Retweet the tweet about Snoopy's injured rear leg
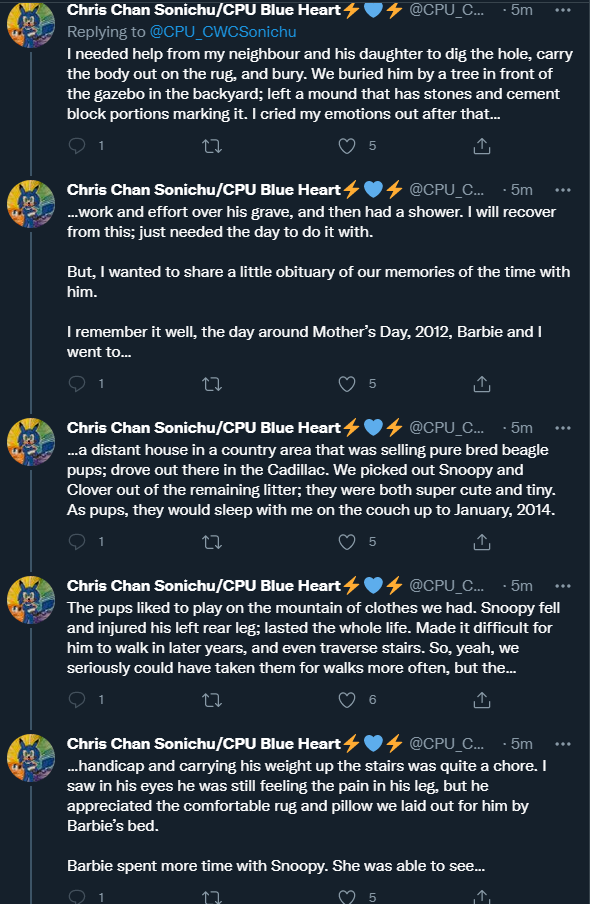Screen dimensions: 590x904 [x=212, y=700]
